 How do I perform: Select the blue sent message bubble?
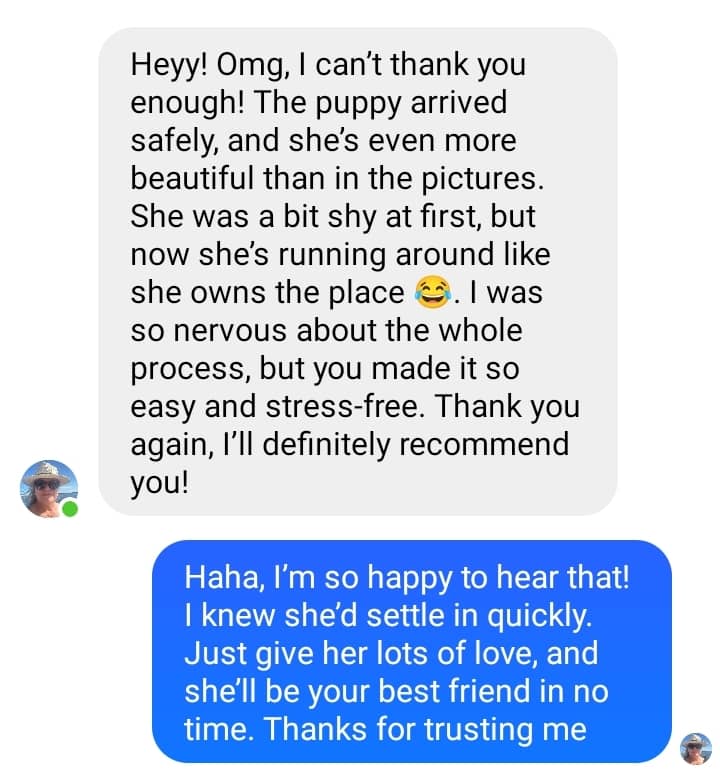(412, 651)
